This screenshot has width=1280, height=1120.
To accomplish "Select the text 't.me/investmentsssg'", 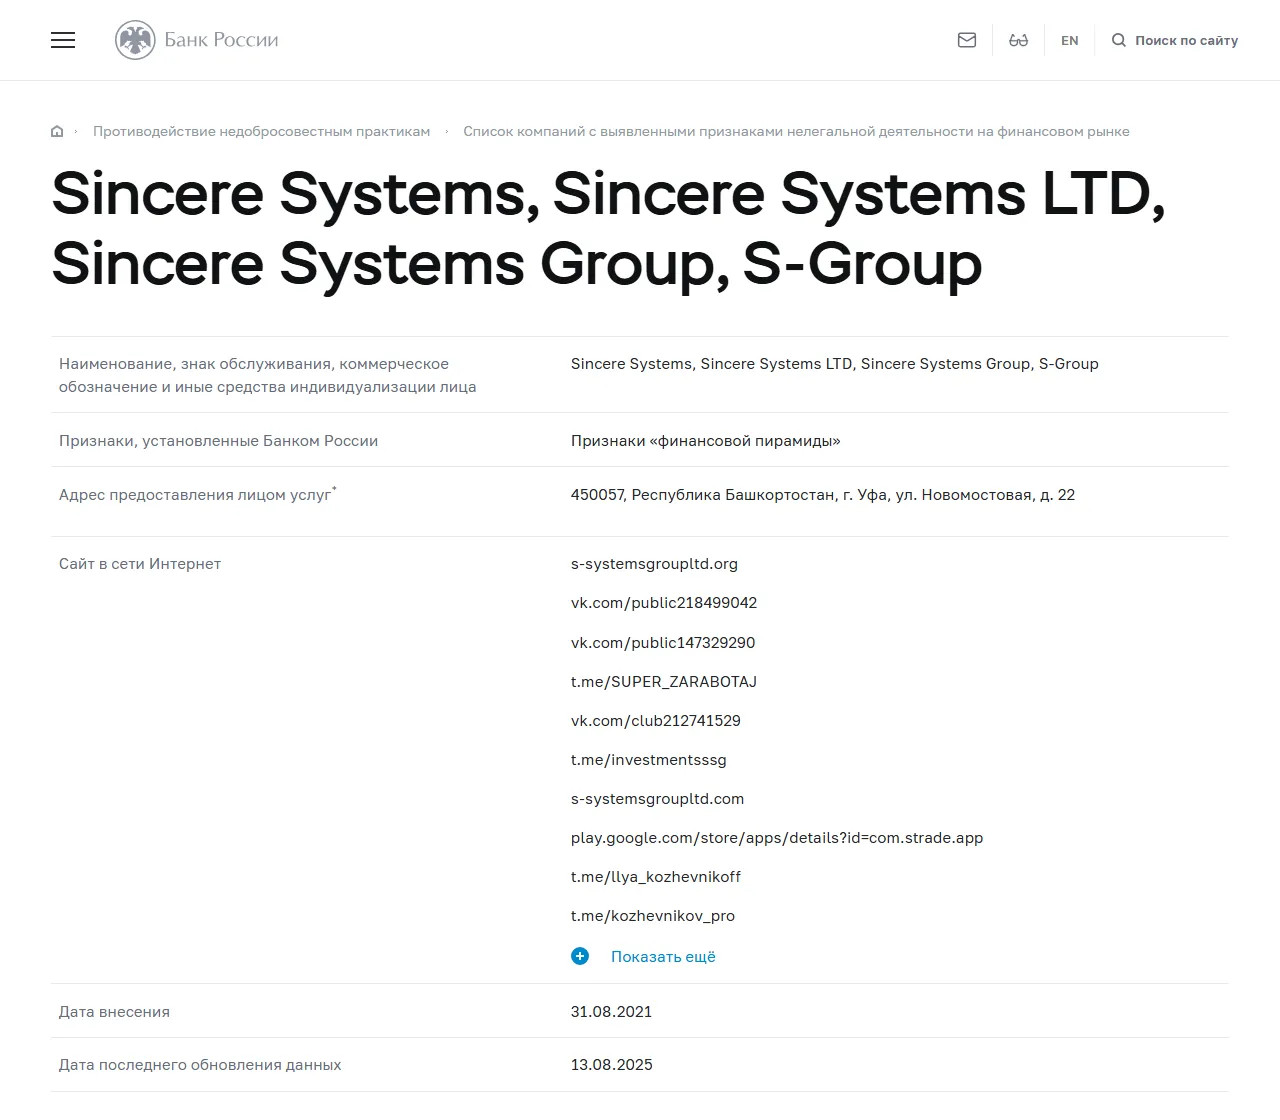I will tap(649, 759).
